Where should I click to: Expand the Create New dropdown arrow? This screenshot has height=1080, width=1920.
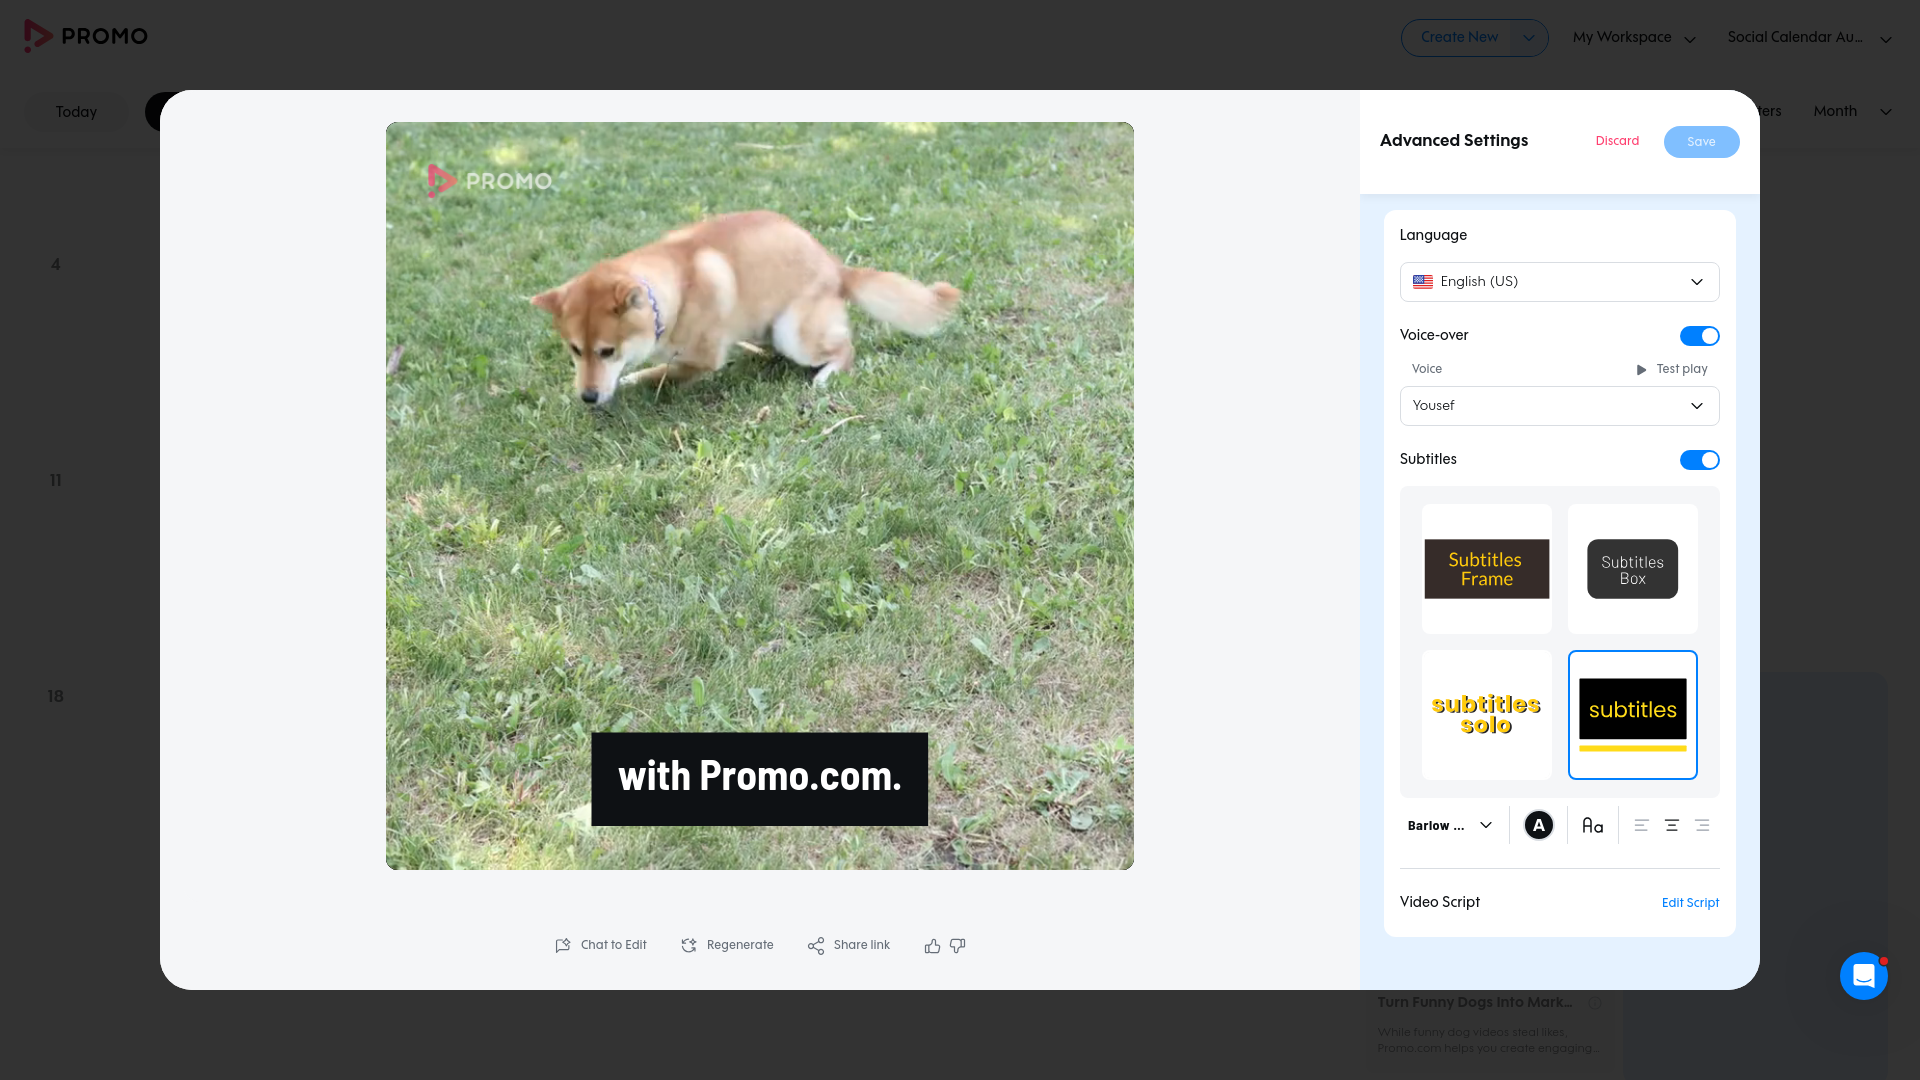1528,38
